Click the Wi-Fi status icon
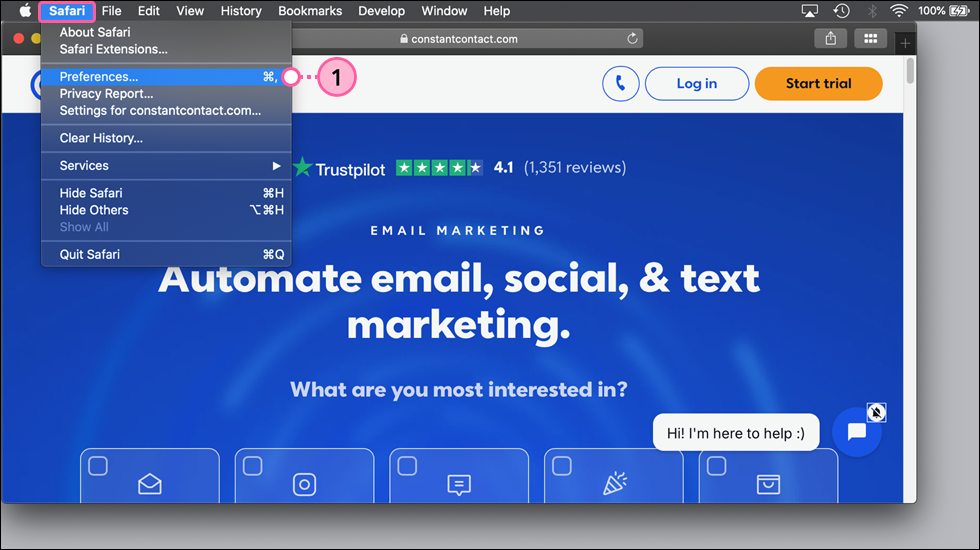 pyautogui.click(x=898, y=11)
